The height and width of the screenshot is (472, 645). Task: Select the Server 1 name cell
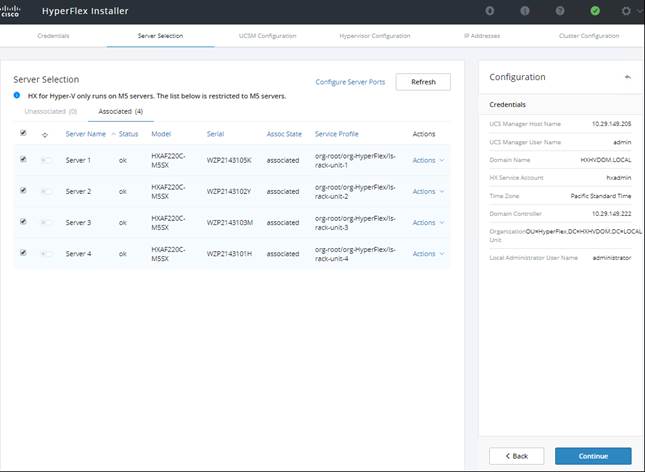(x=78, y=160)
